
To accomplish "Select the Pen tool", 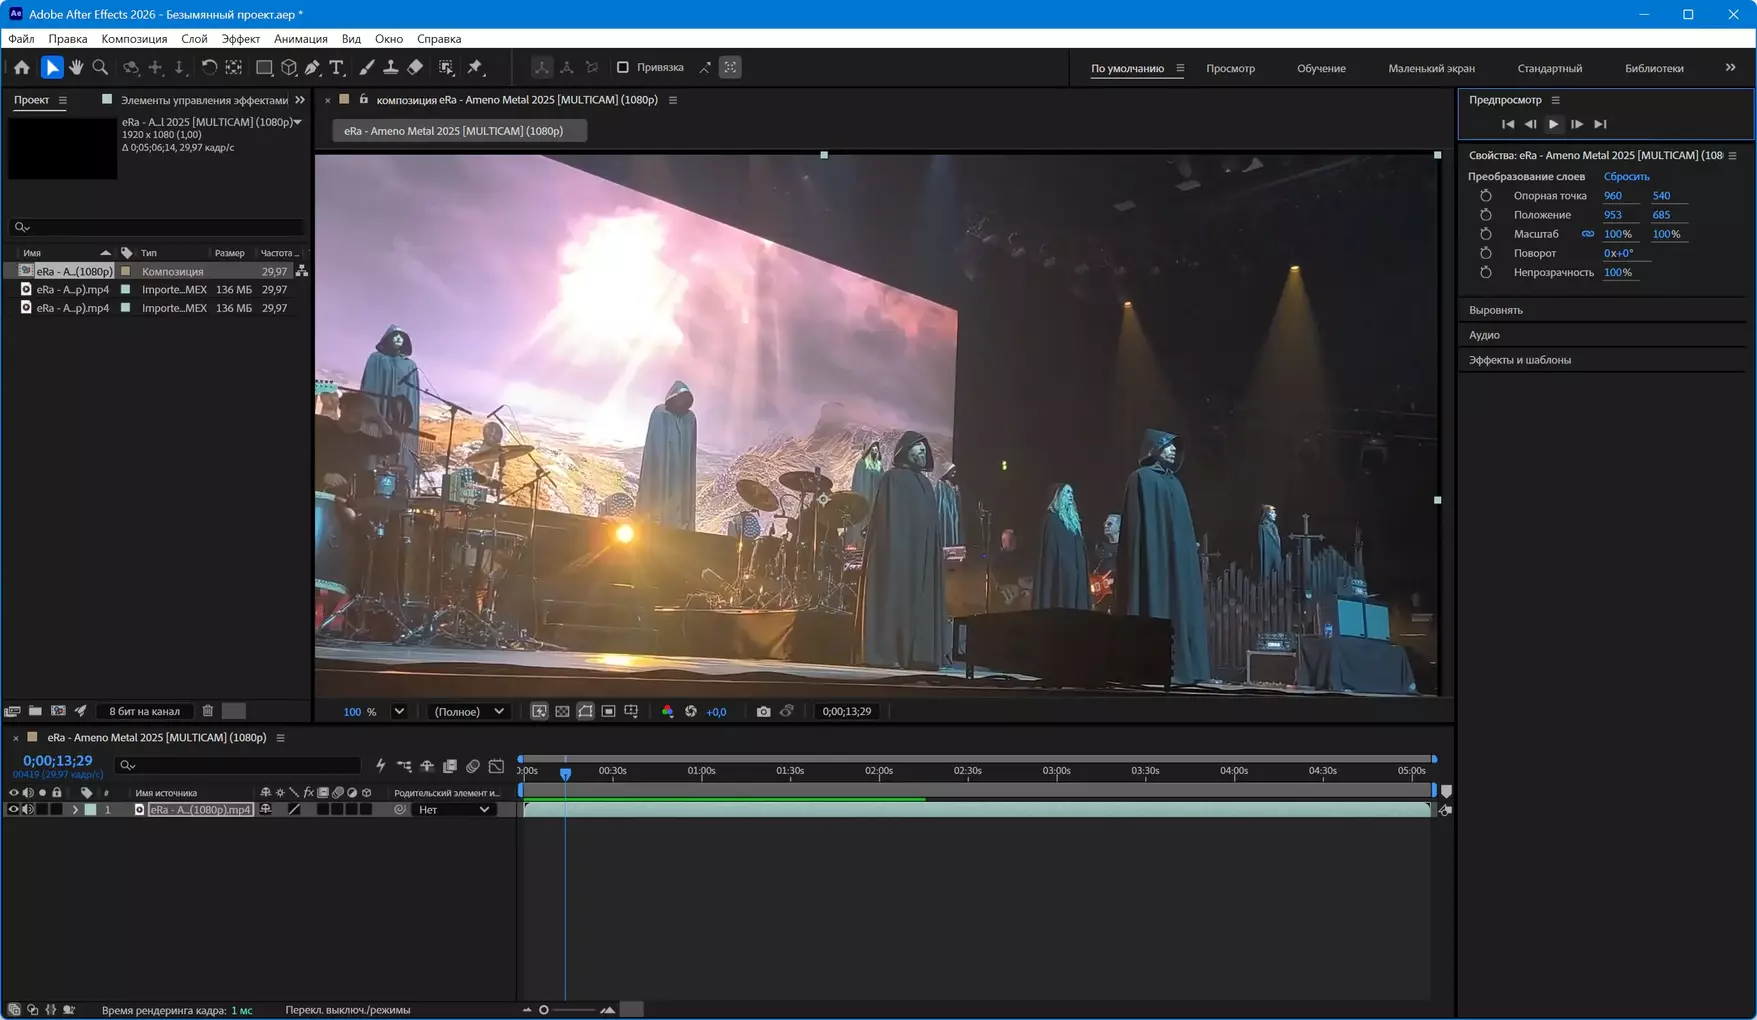I will (313, 67).
